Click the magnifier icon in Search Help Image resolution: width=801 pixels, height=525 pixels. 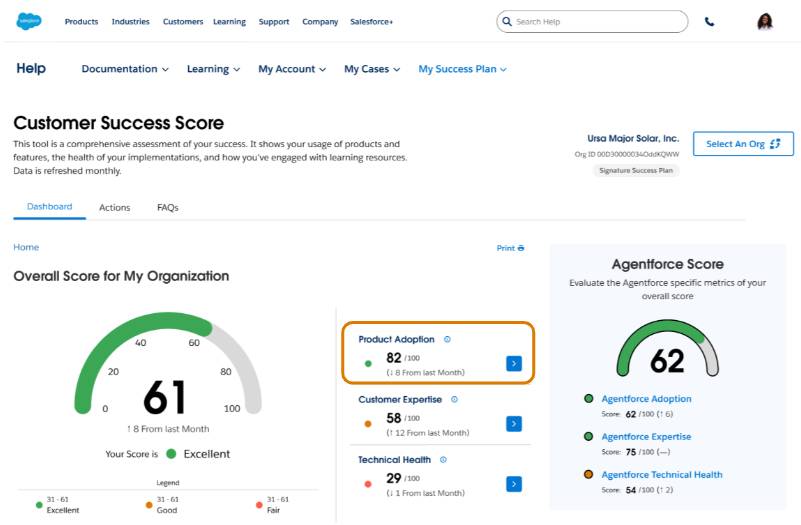[x=507, y=21]
